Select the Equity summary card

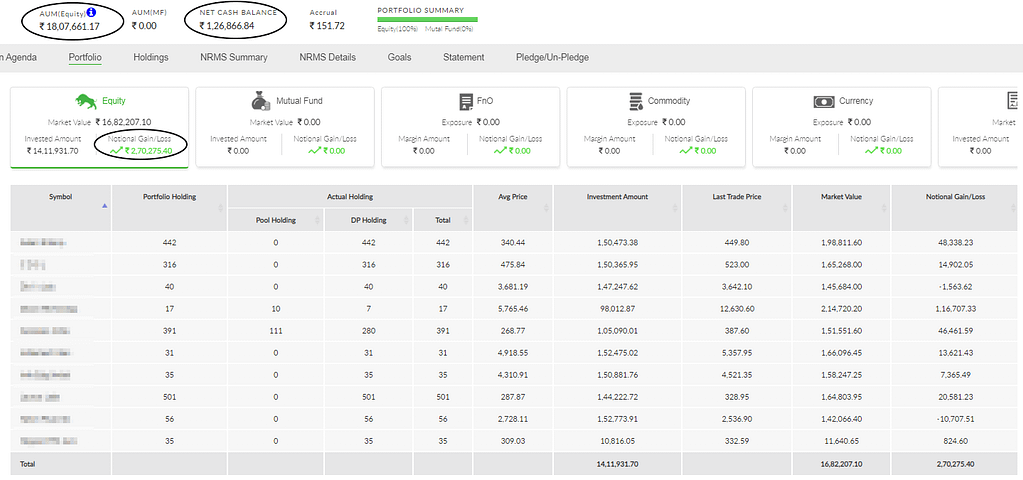(100, 127)
